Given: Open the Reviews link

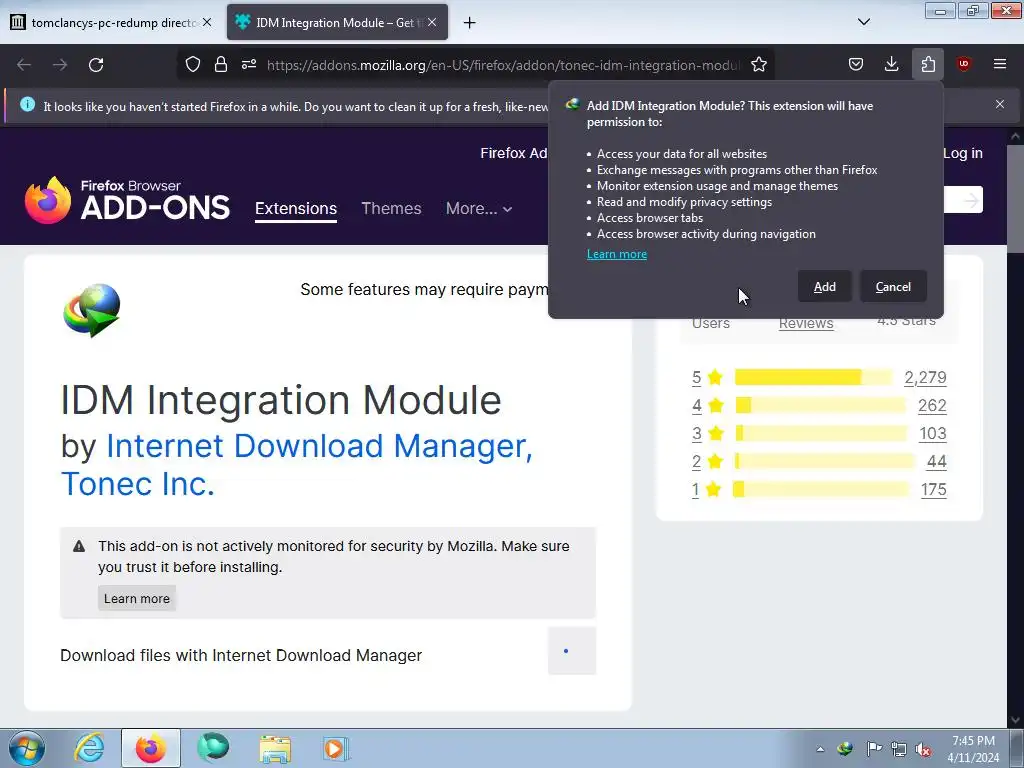Looking at the screenshot, I should click(x=806, y=323).
